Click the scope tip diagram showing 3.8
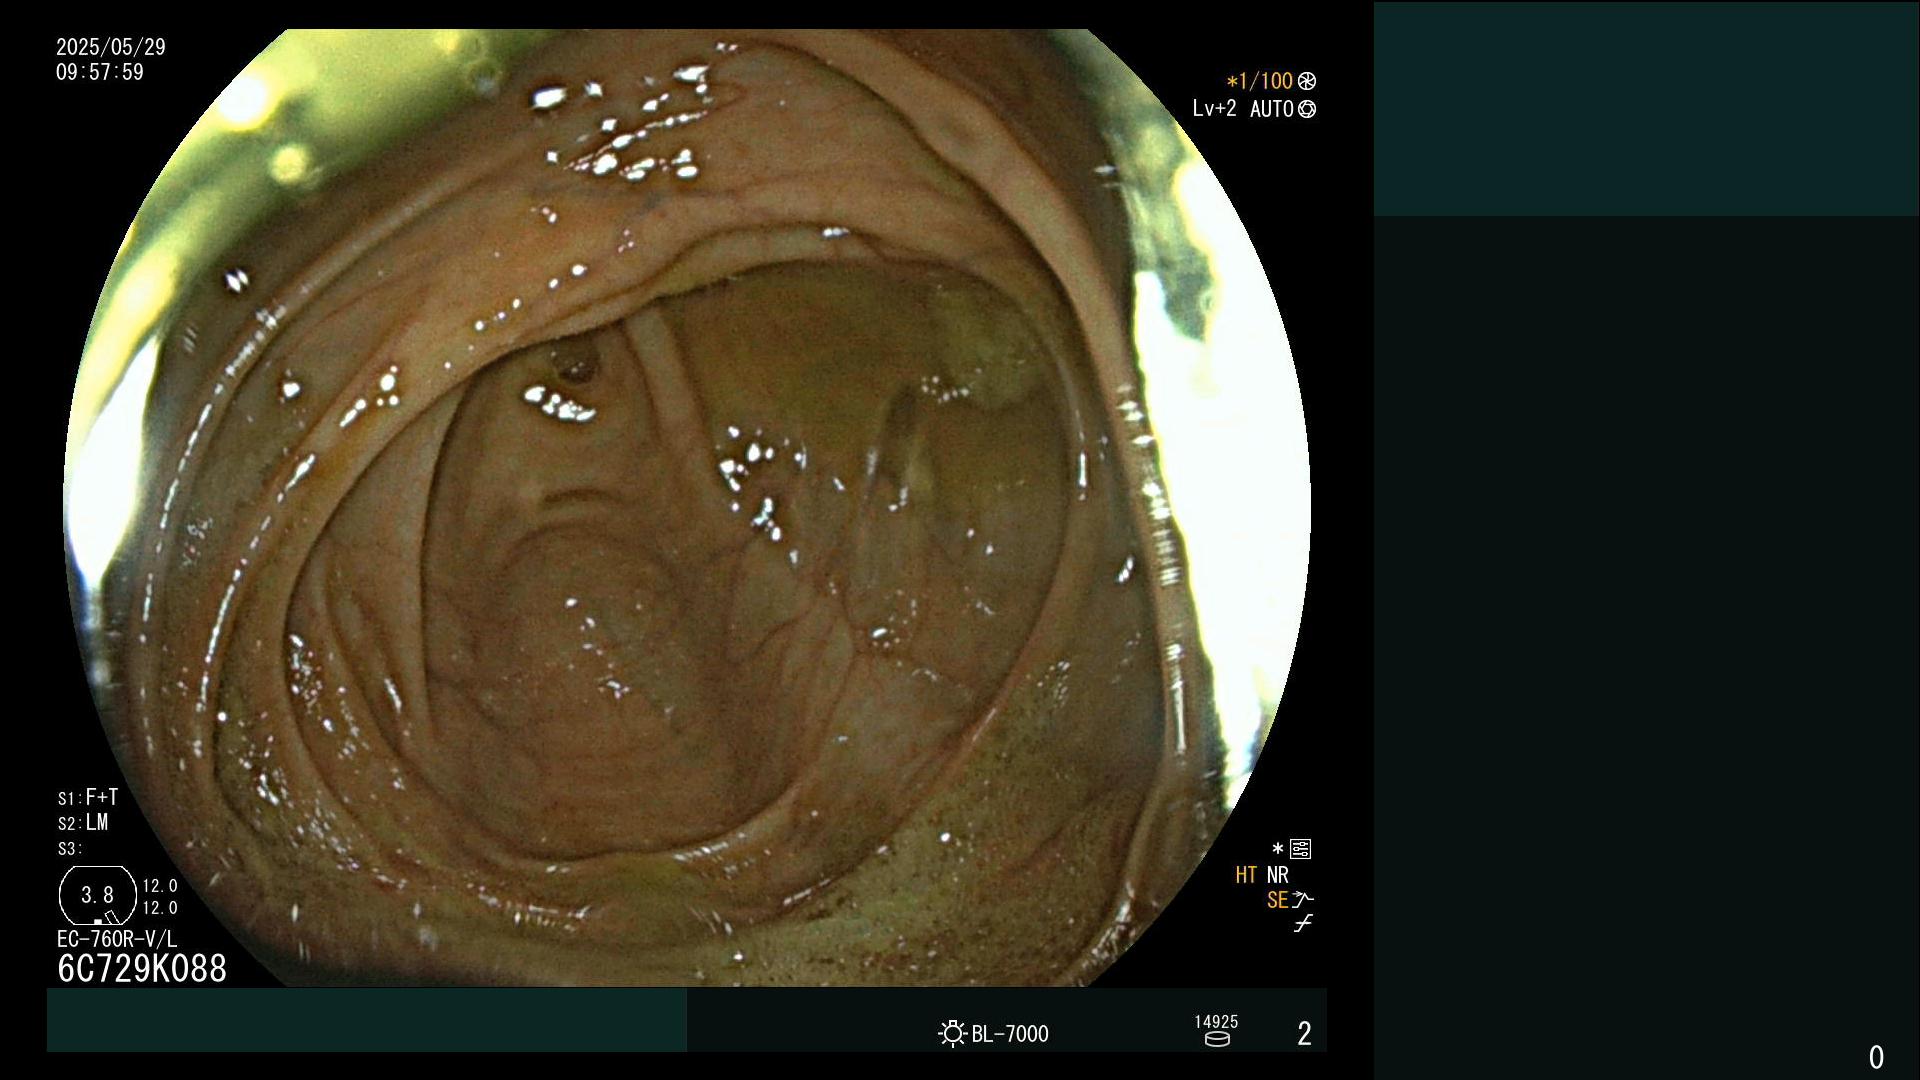This screenshot has height=1080, width=1920. (98, 896)
